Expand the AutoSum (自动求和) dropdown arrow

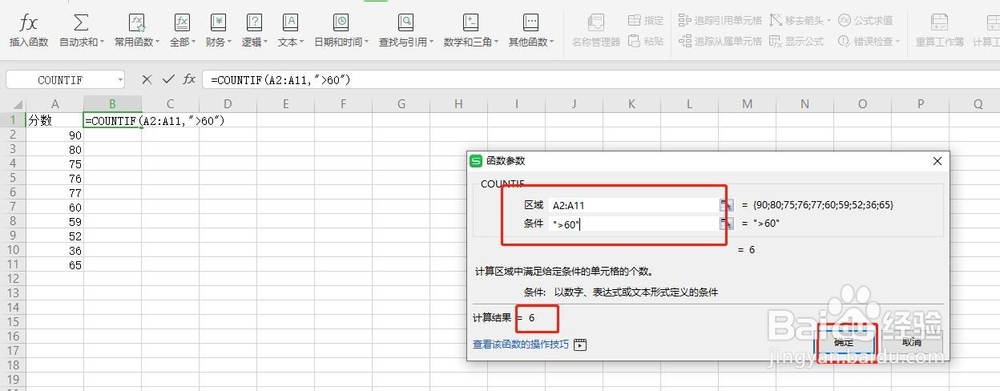click(101, 43)
